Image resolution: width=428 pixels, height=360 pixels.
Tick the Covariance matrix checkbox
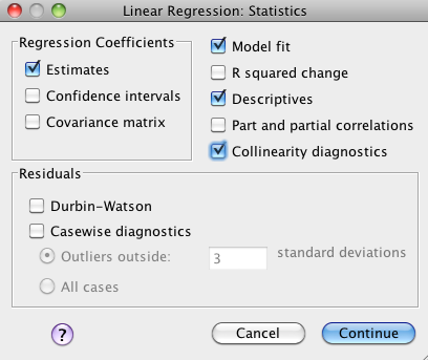[x=32, y=122]
